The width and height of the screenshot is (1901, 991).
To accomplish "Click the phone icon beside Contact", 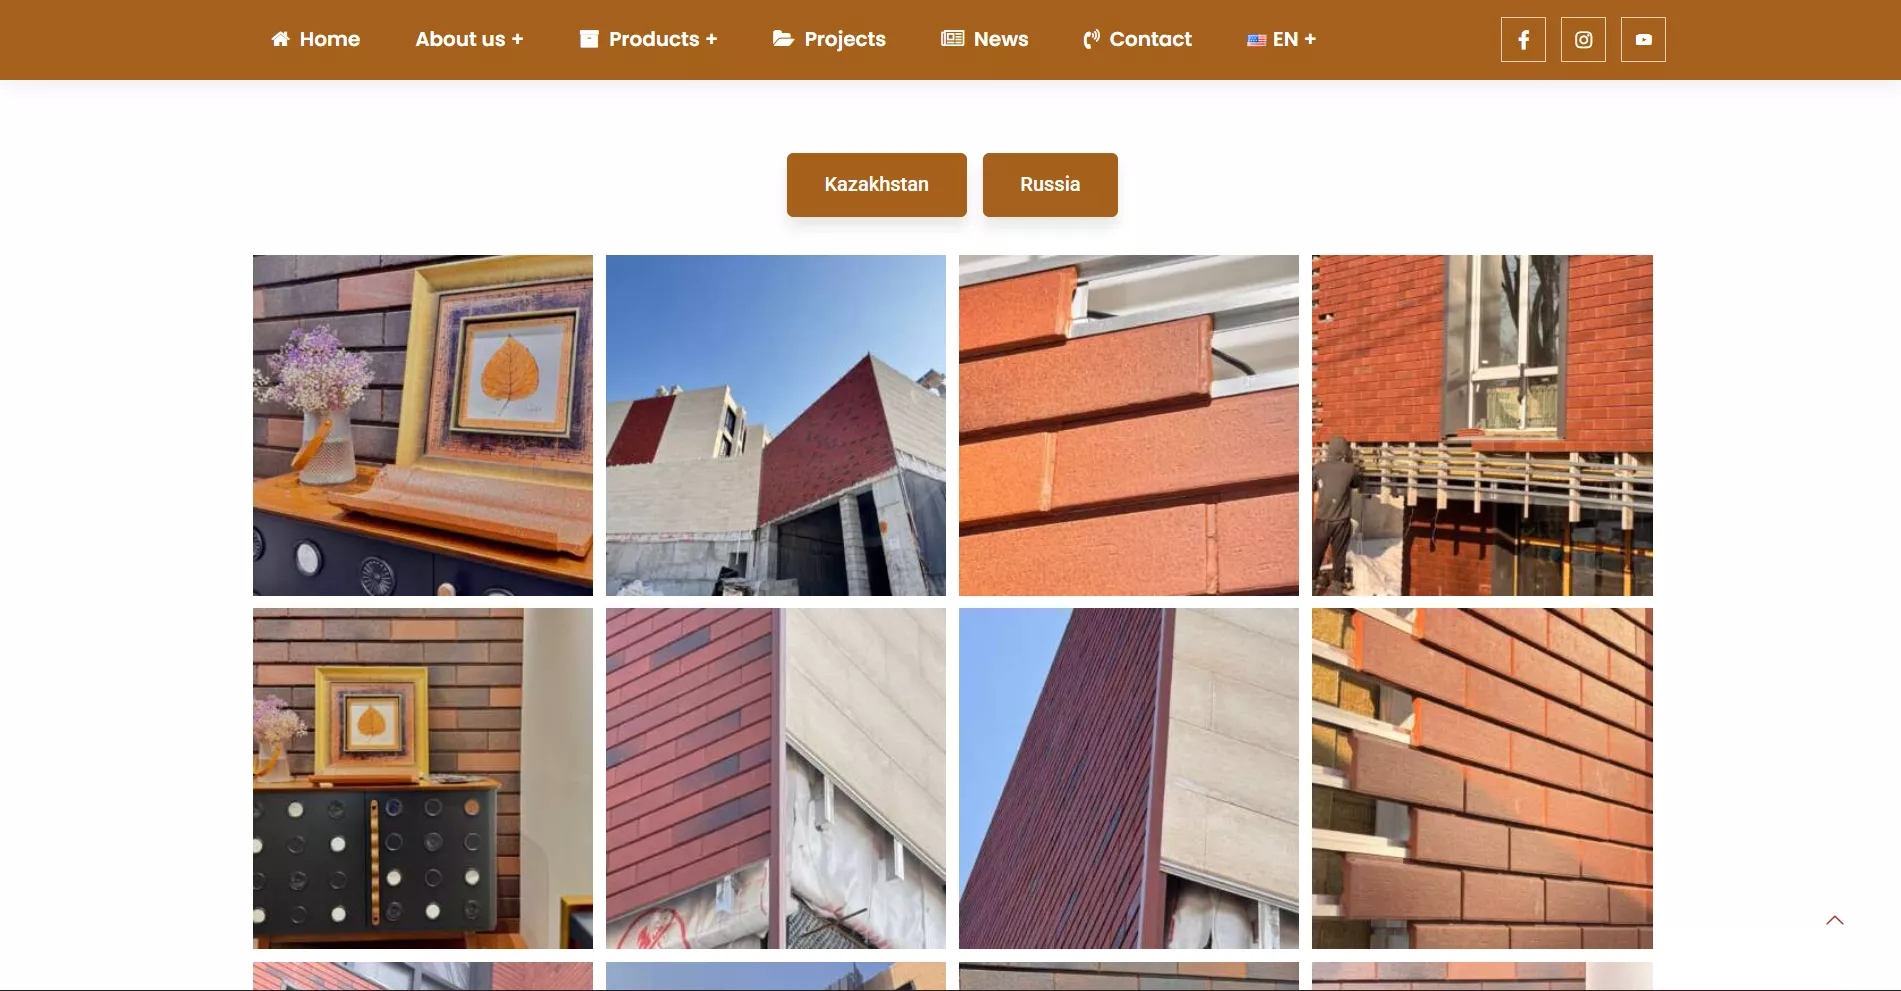I will coord(1091,39).
